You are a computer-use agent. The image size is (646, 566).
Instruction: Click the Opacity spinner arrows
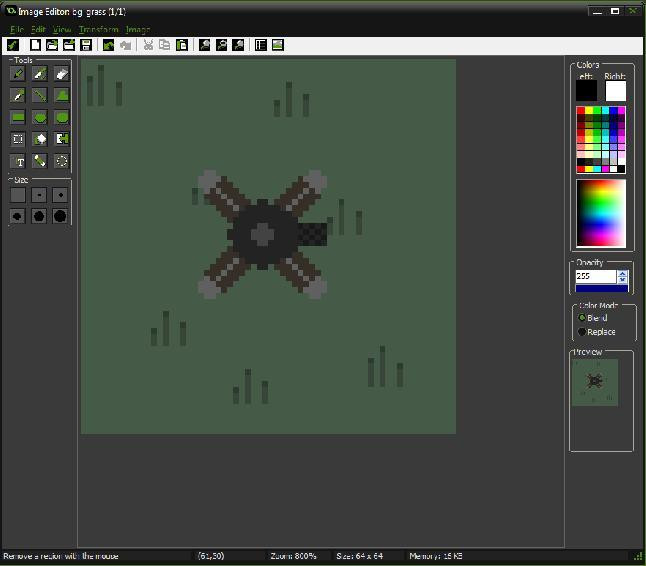623,276
